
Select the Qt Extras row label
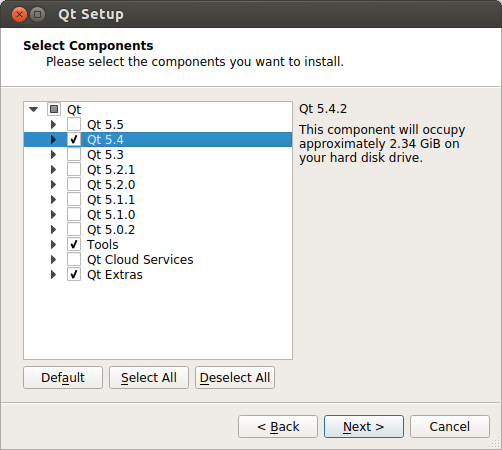coord(115,275)
